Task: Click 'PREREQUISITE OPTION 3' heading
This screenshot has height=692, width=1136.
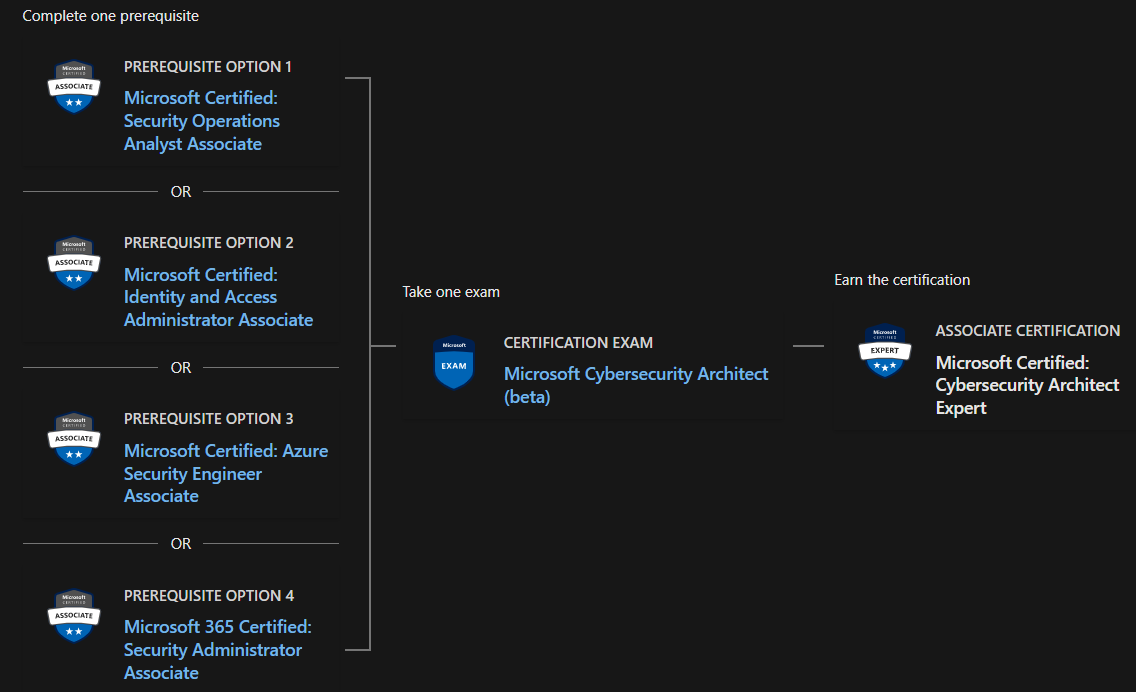Action: [x=209, y=419]
